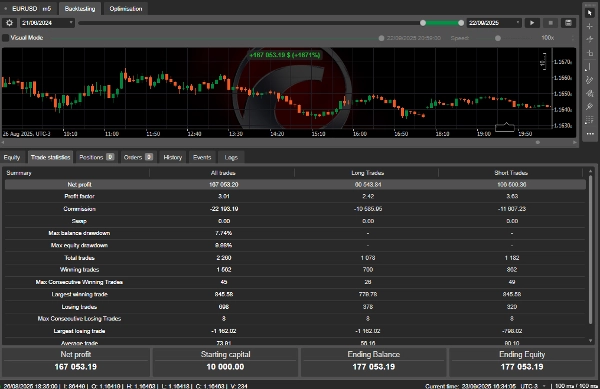Click statistics table scroll down arrow
This screenshot has height=389, width=600.
(x=590, y=340)
